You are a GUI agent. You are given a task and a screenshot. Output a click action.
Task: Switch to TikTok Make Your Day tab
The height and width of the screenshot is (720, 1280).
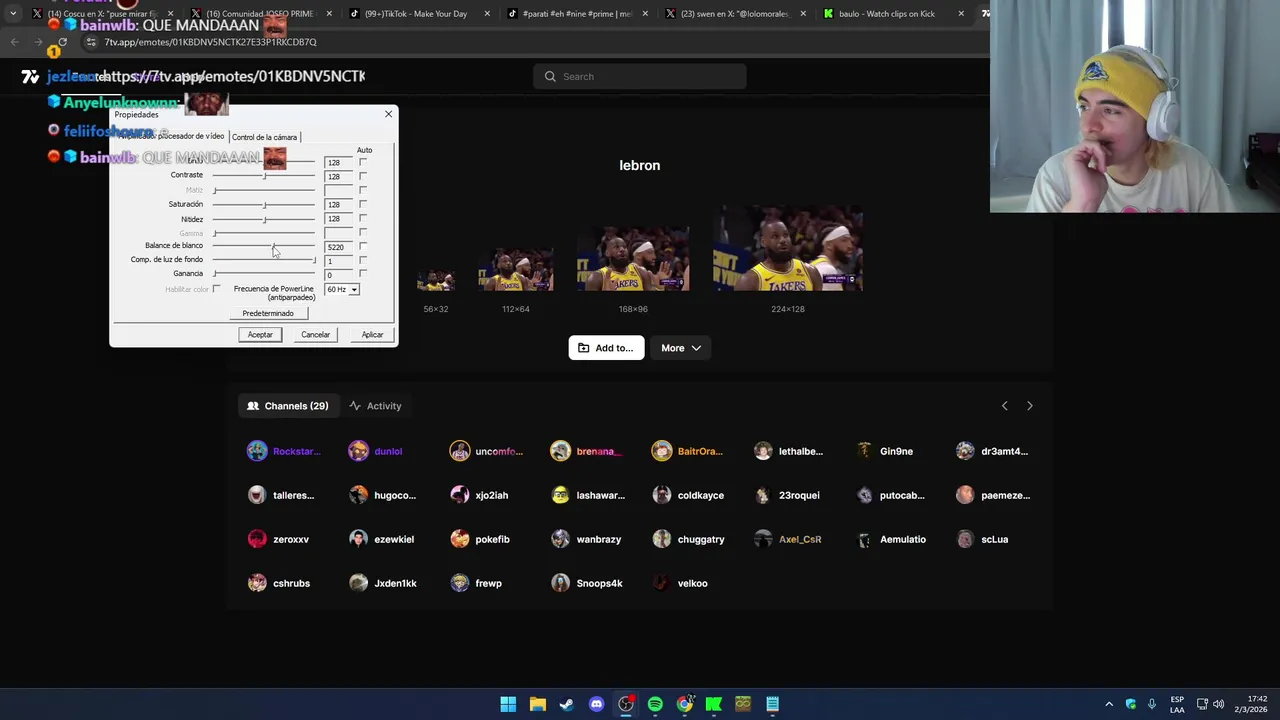pos(416,14)
